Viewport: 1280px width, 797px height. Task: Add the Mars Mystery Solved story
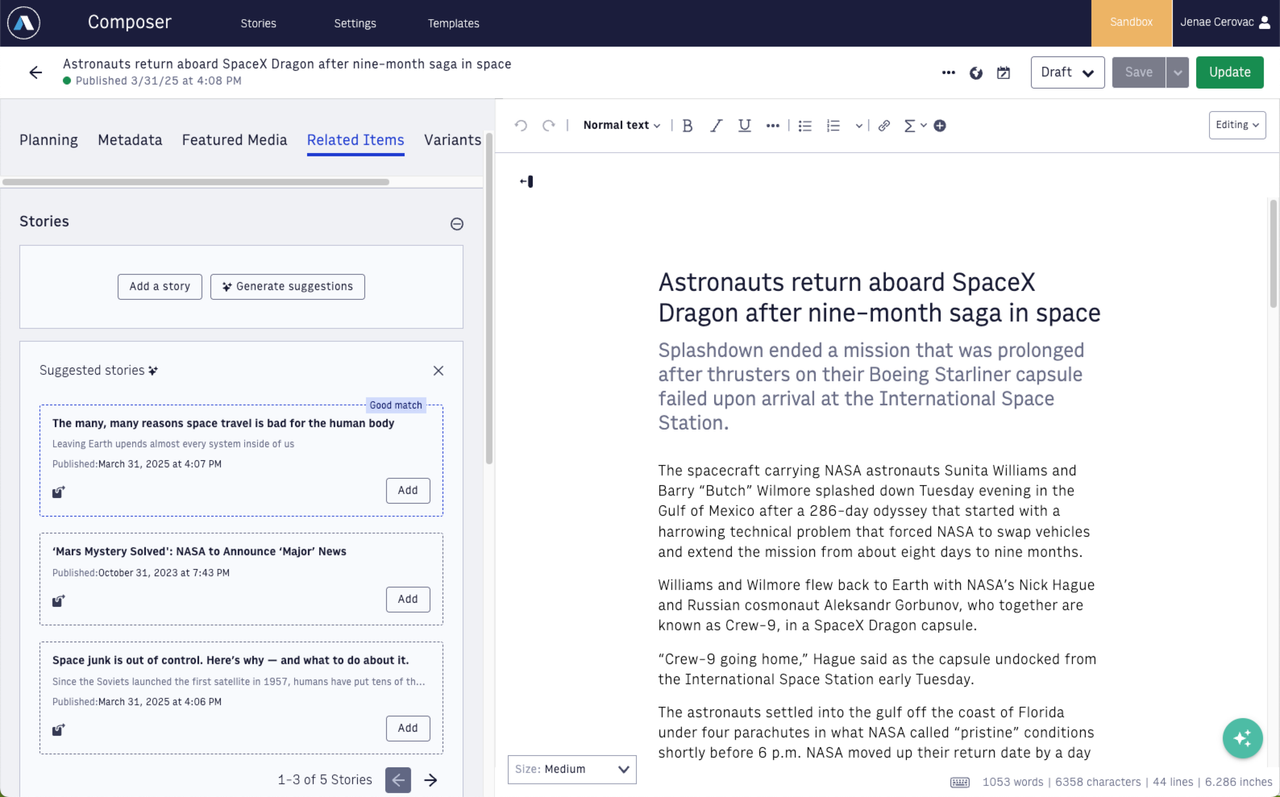408,599
